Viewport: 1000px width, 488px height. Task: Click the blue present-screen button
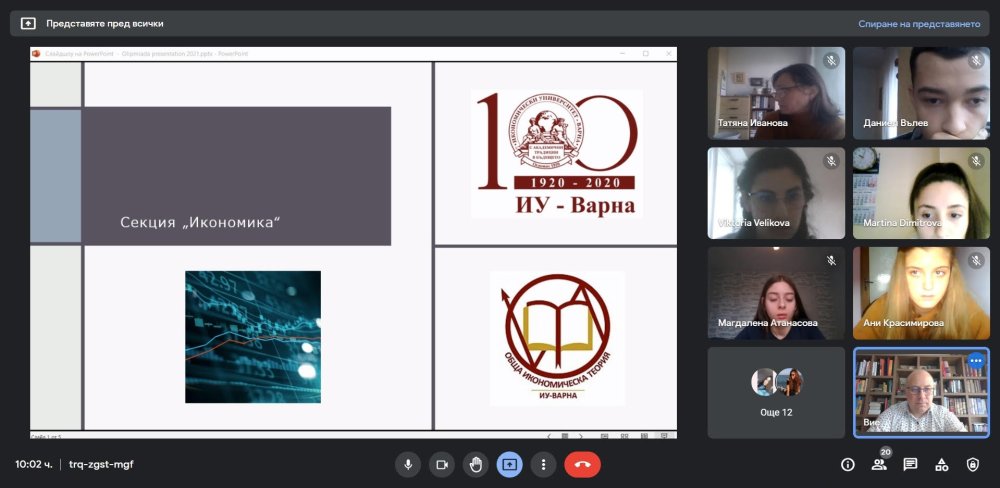(x=510, y=465)
